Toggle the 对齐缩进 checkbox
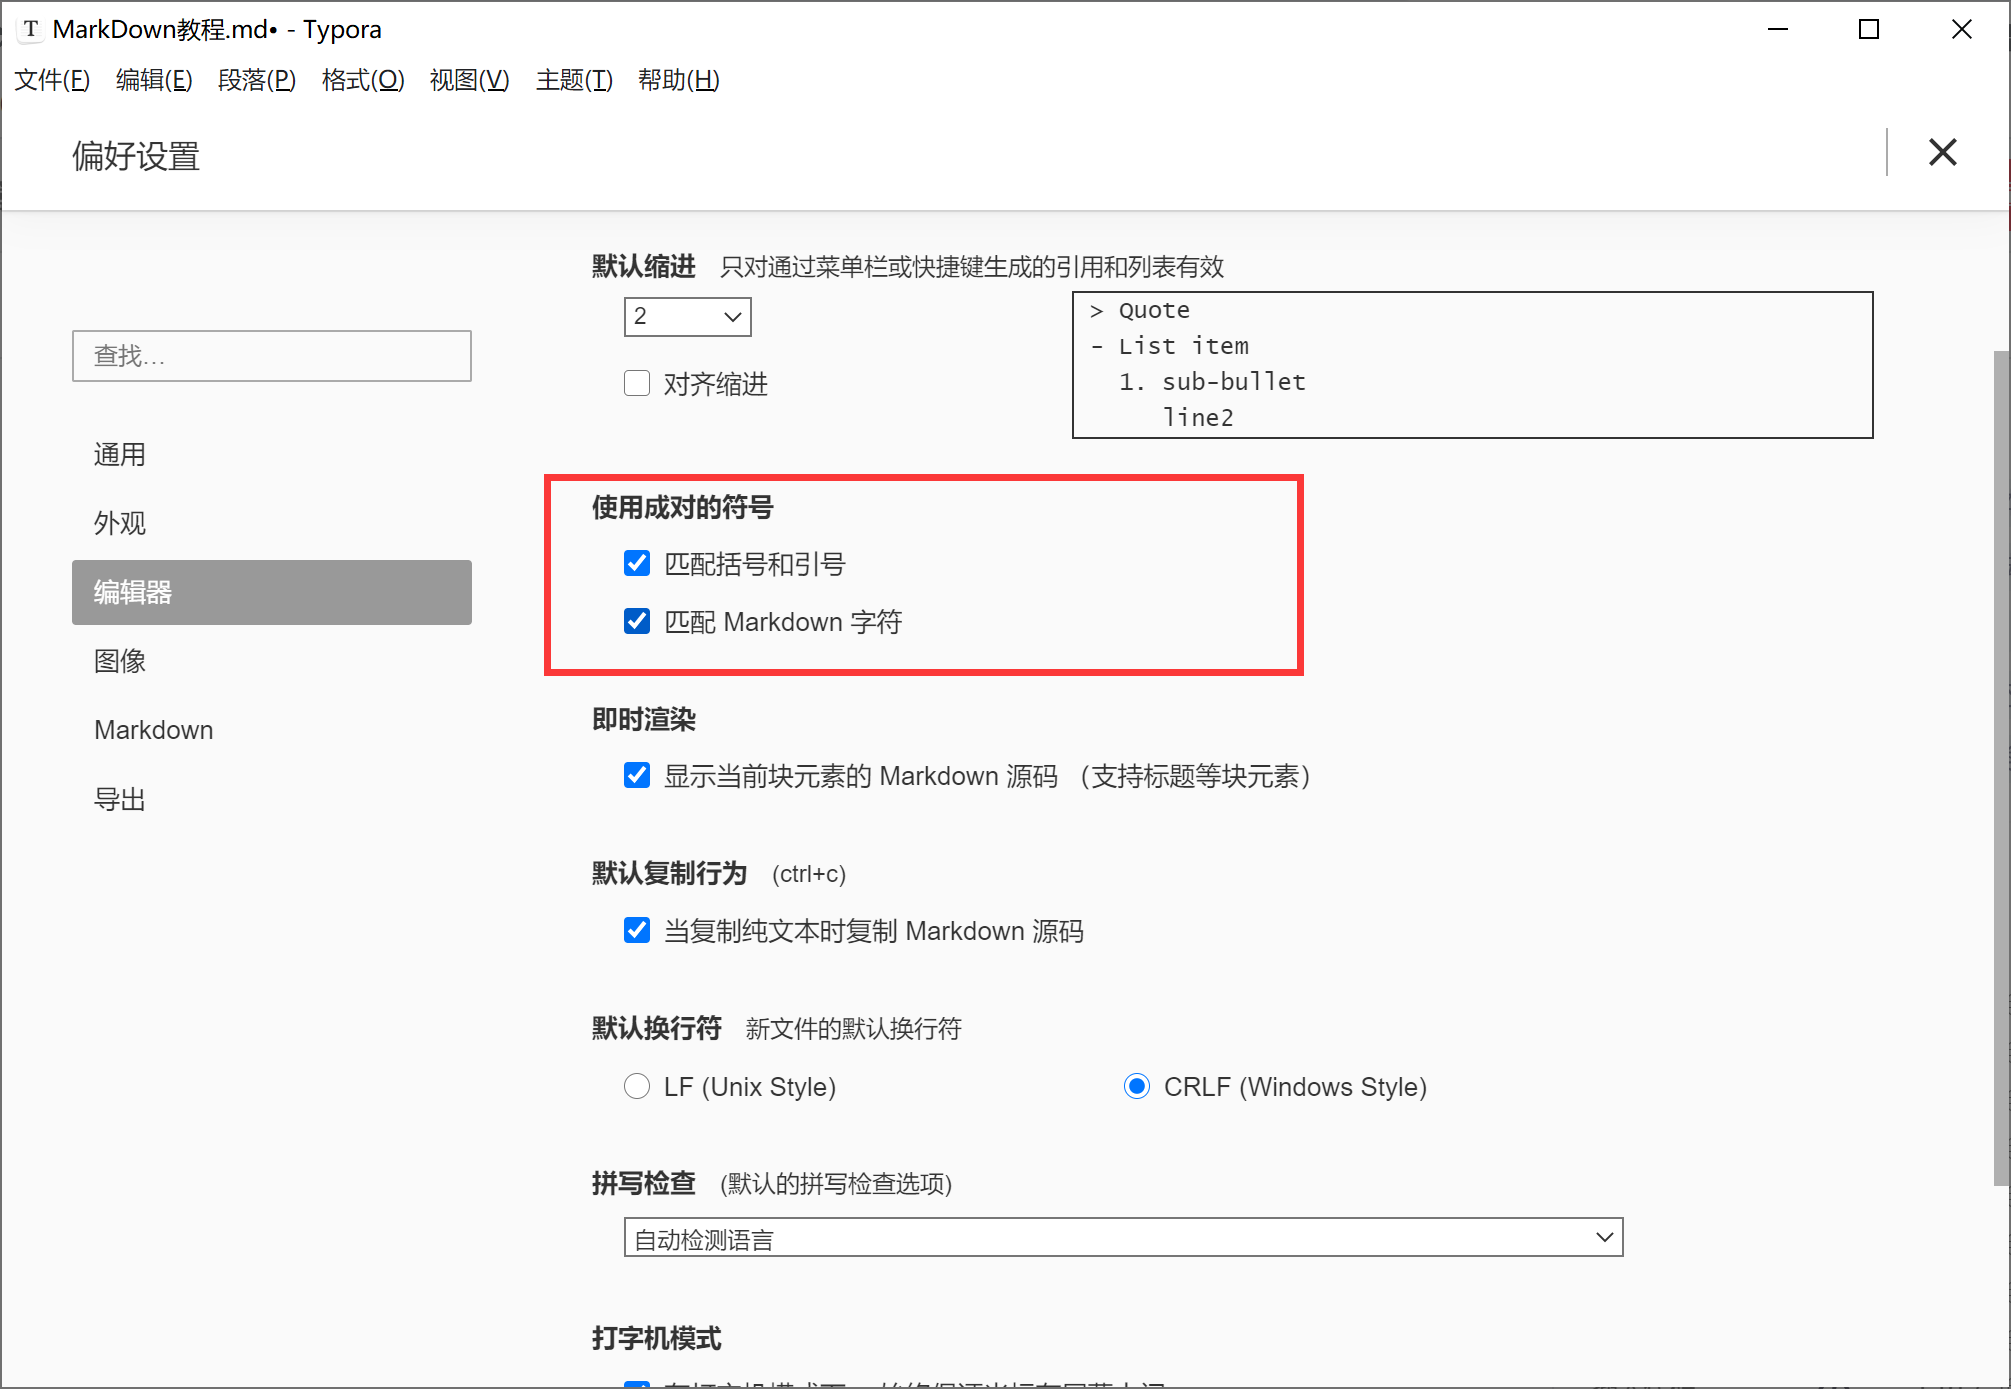Viewport: 2011px width, 1389px height. pos(637,383)
